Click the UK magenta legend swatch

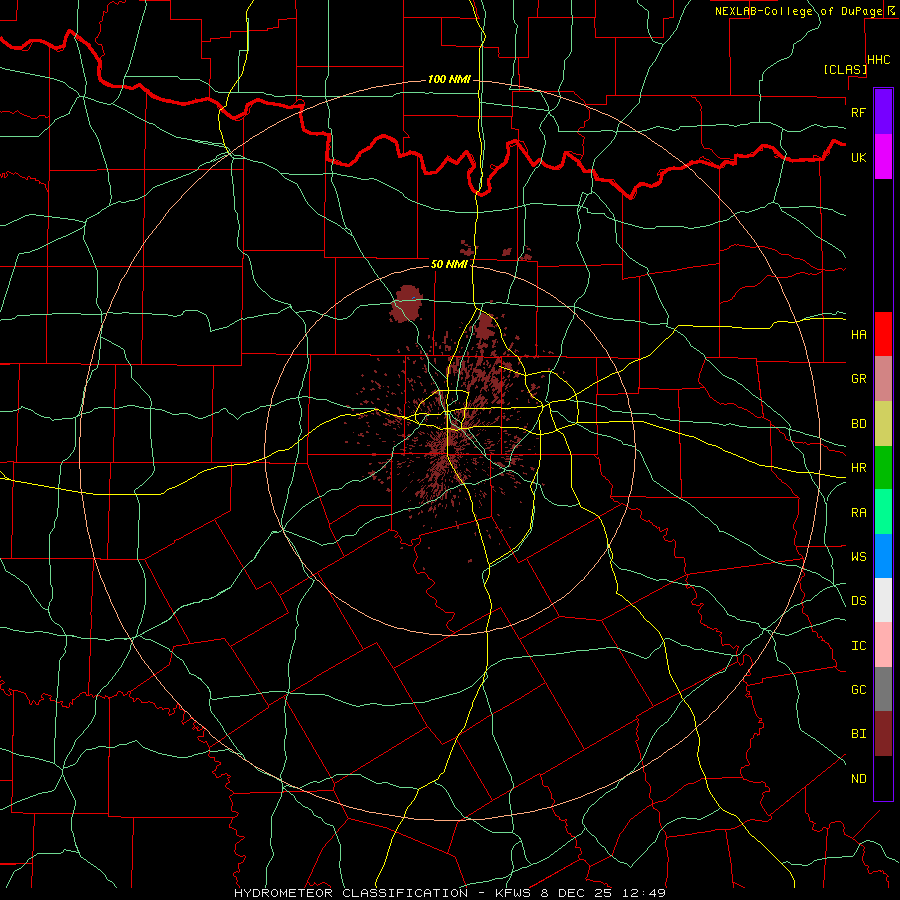point(883,157)
